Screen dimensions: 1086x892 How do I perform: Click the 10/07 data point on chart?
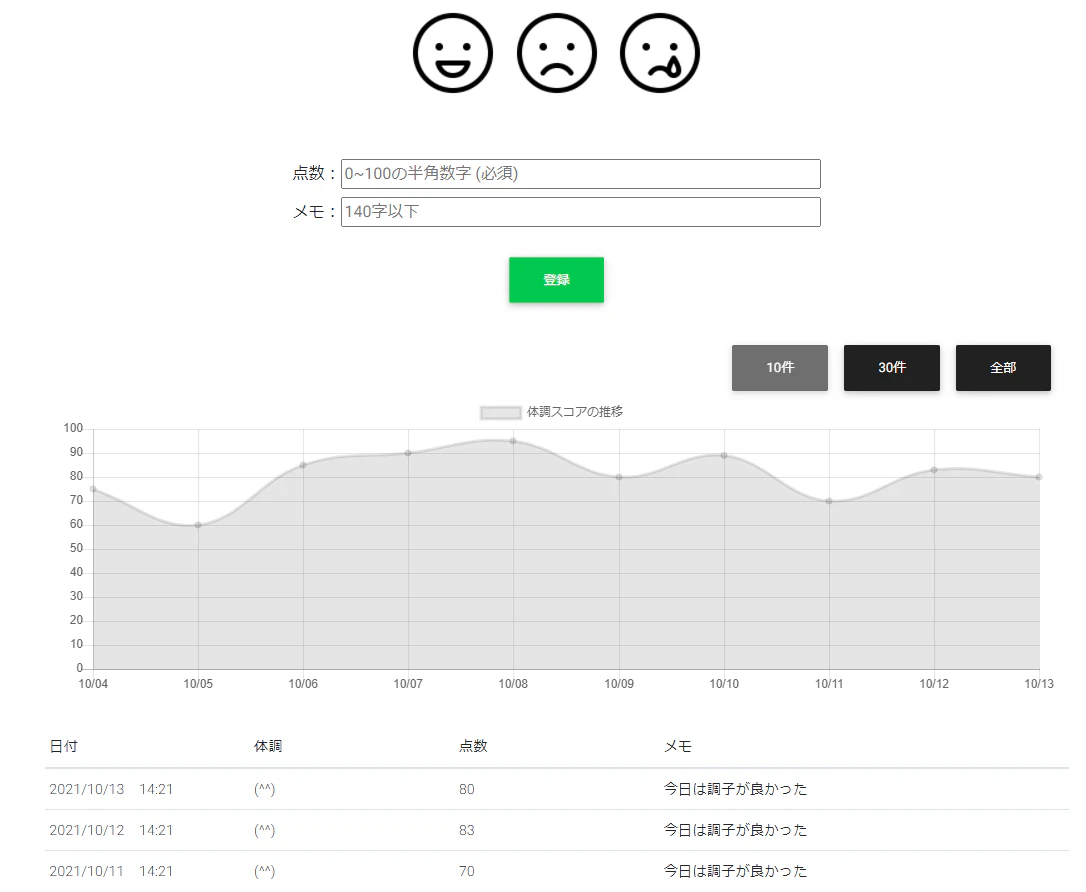[408, 453]
